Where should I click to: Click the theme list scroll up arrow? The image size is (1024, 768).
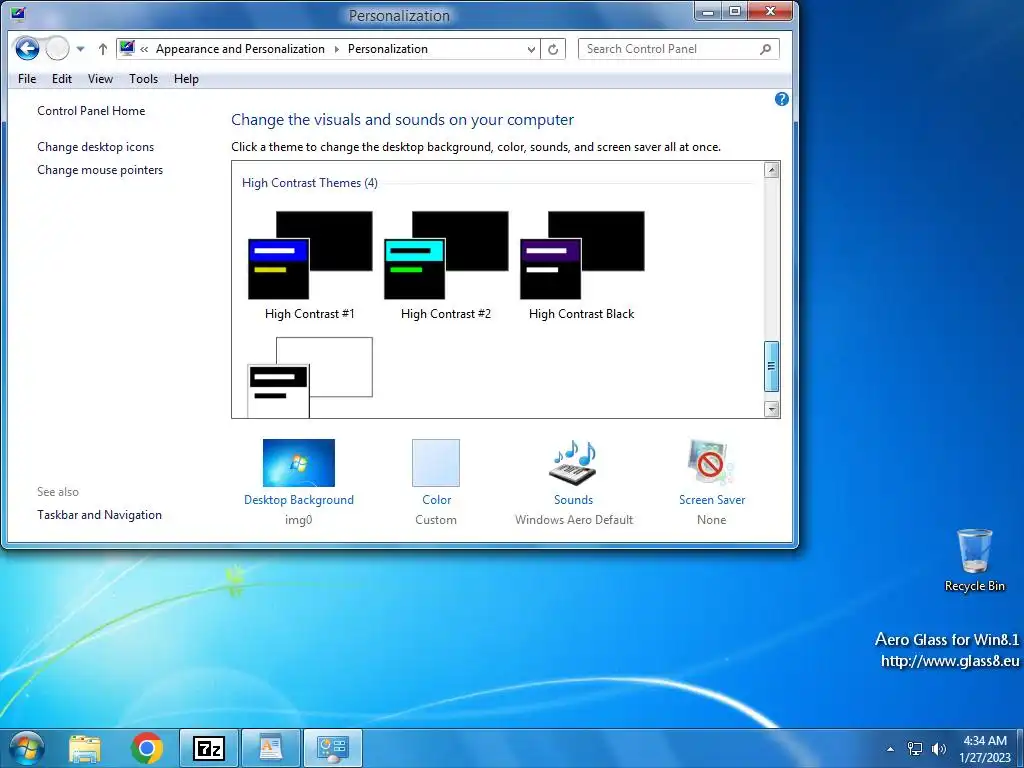(x=771, y=170)
